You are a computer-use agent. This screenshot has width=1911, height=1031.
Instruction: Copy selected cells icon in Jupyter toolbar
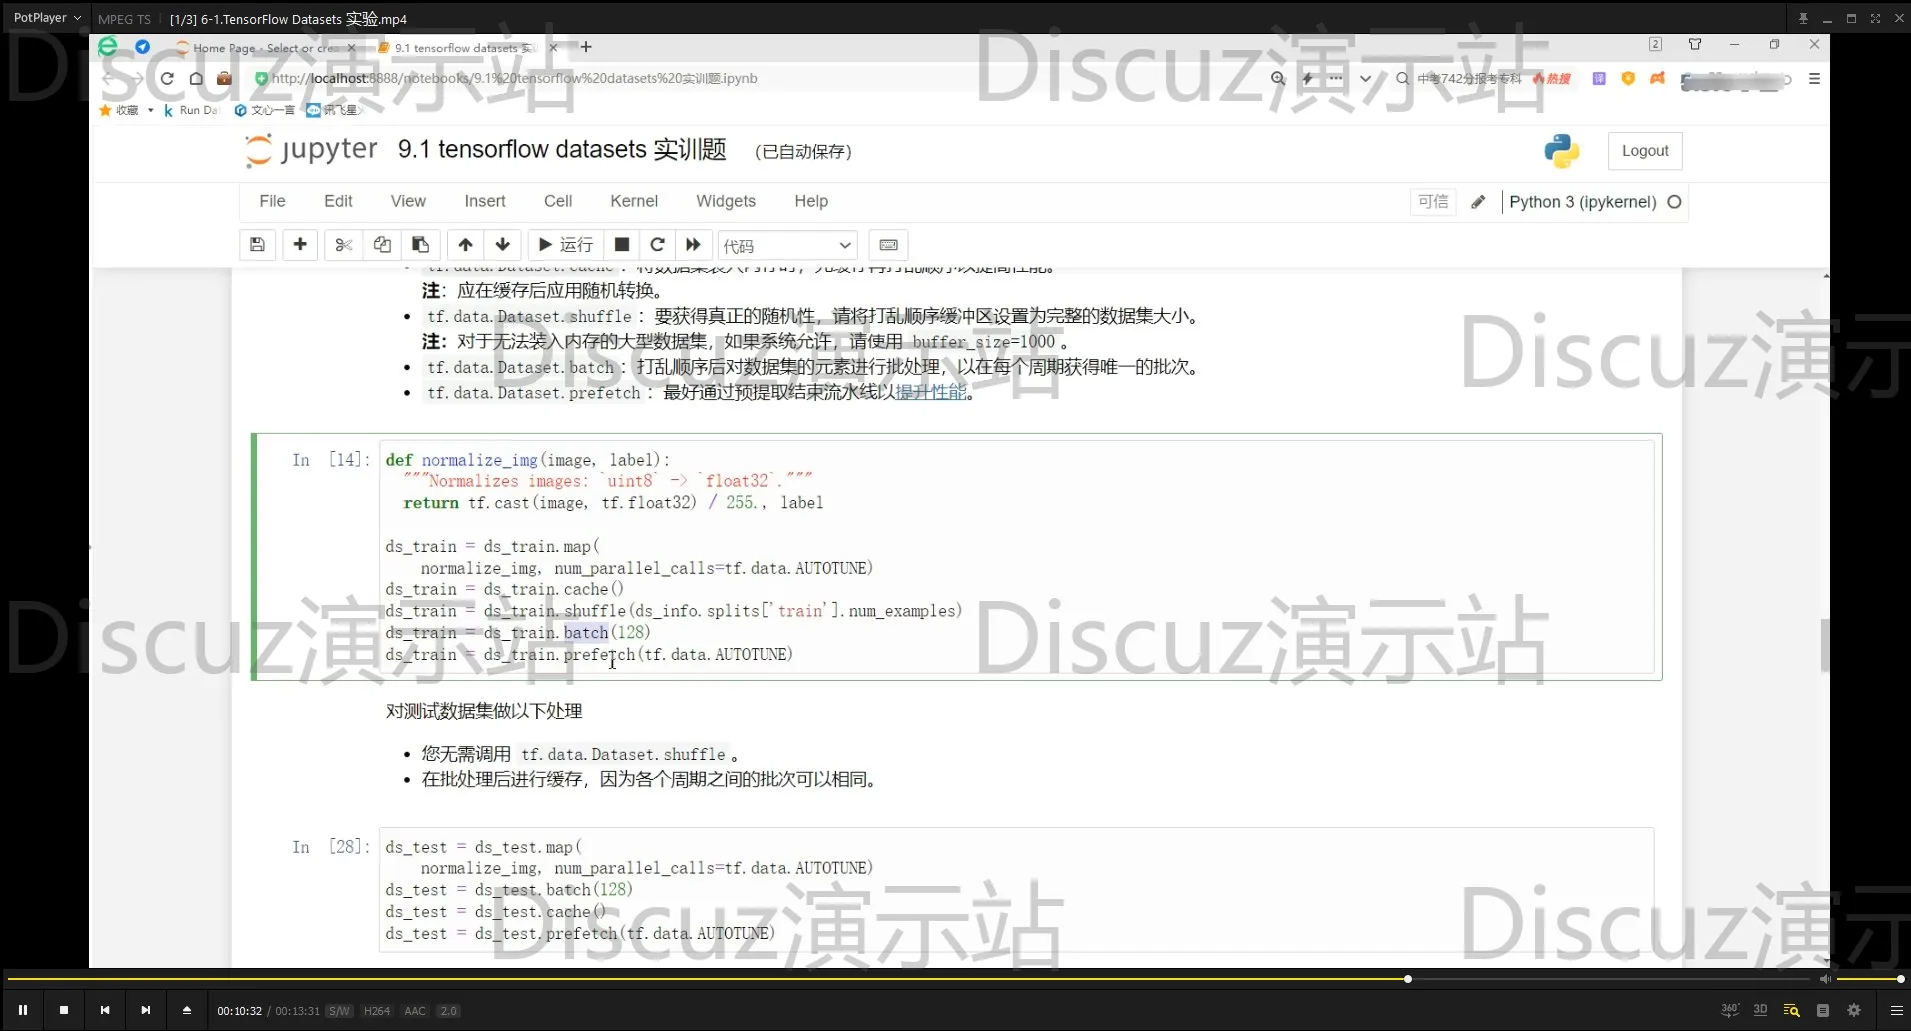tap(382, 245)
